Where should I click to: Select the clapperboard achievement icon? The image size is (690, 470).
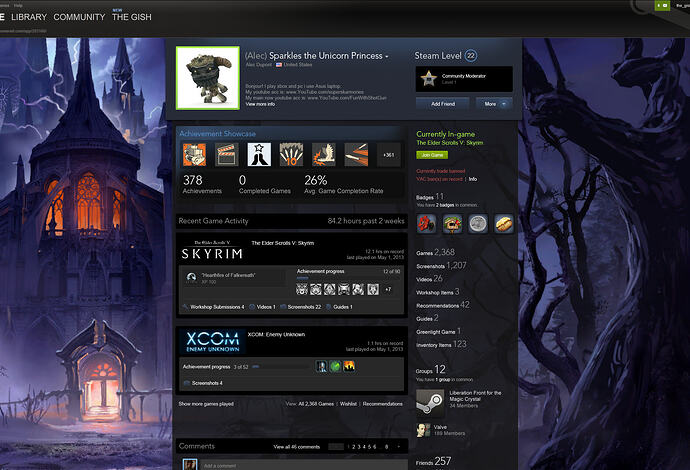pyautogui.click(x=227, y=154)
